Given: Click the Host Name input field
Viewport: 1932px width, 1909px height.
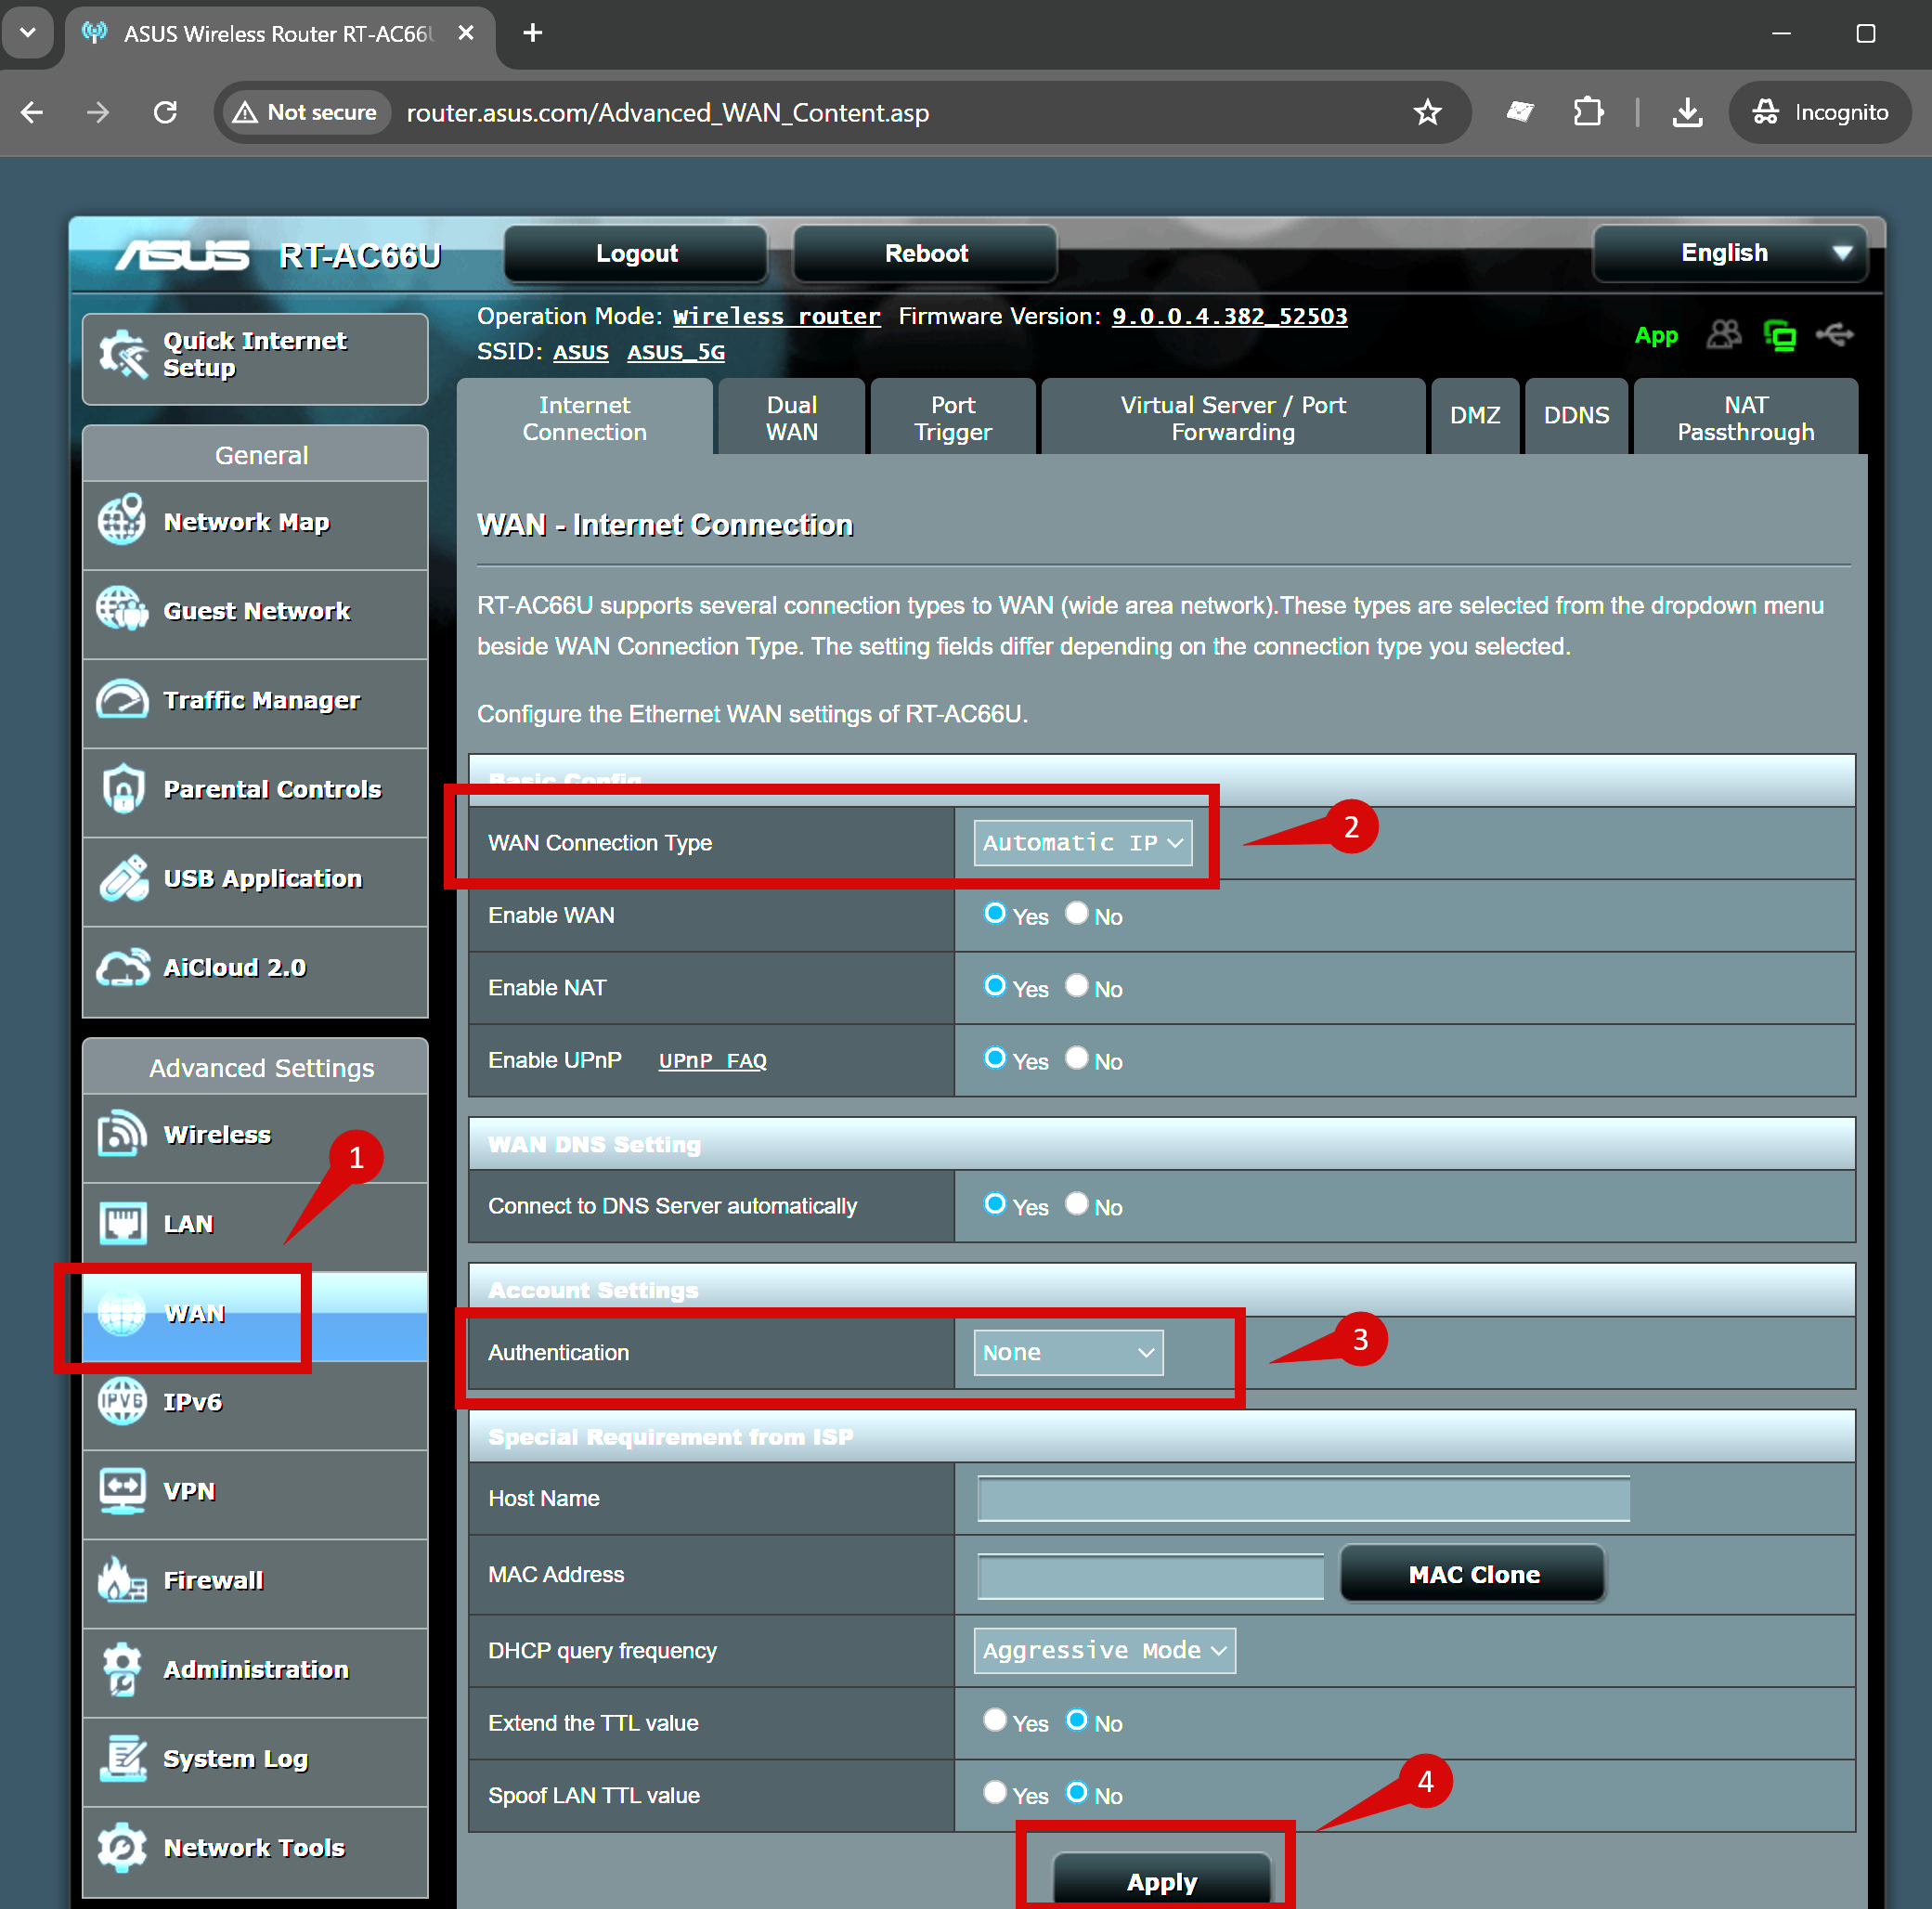Looking at the screenshot, I should pyautogui.click(x=1303, y=1498).
